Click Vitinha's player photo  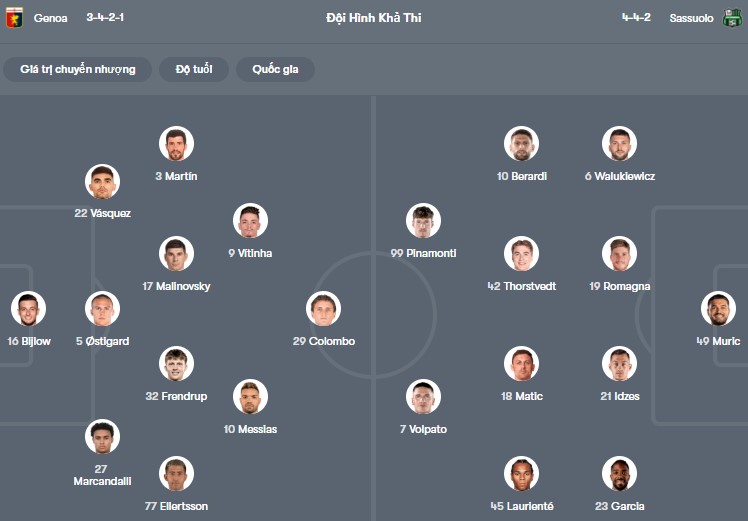250,221
